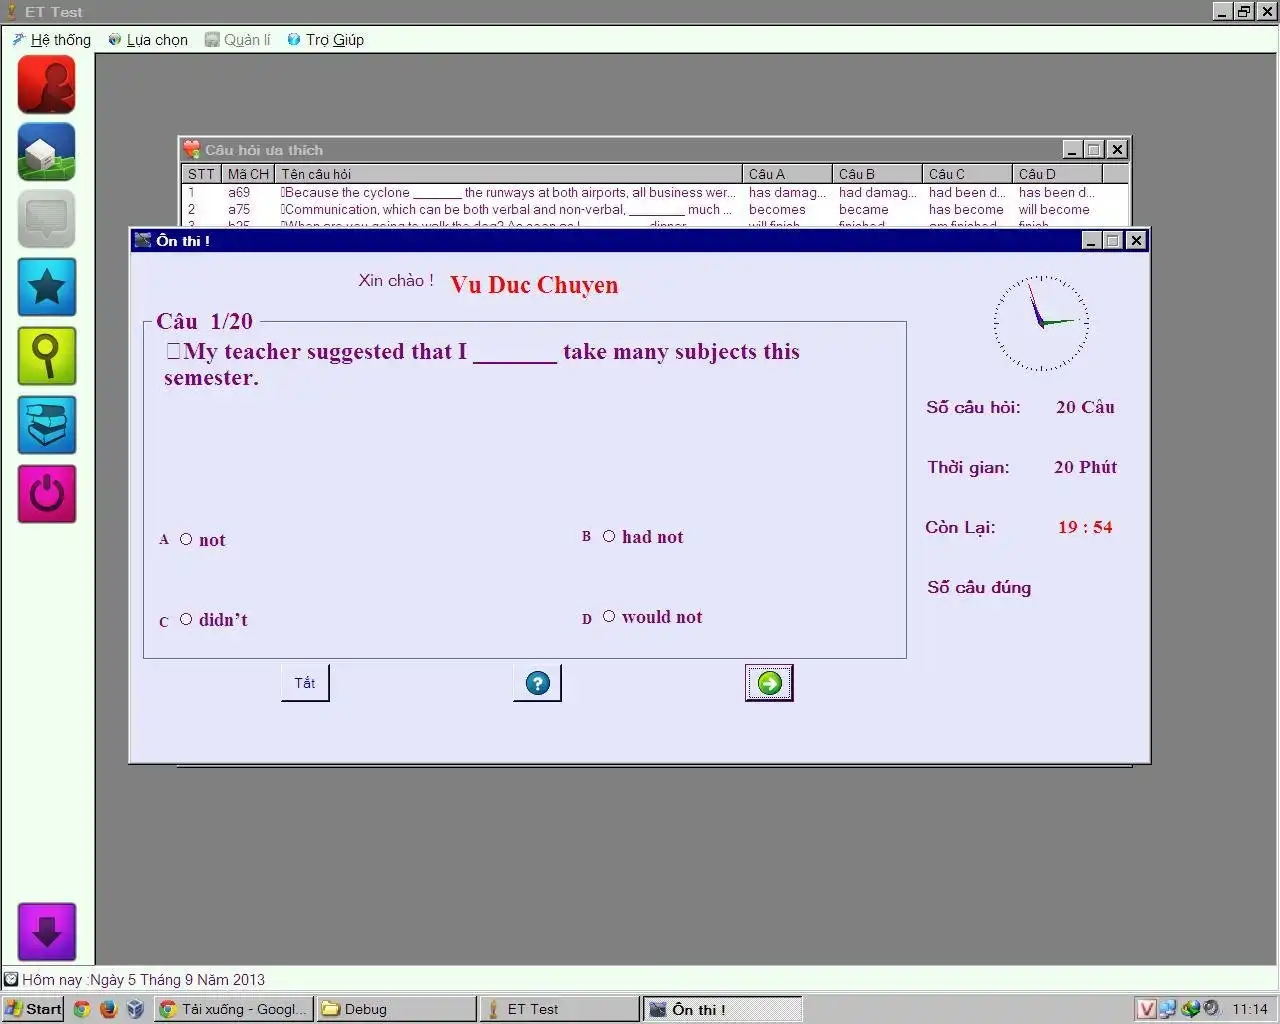Click the Mã CH column header
This screenshot has height=1024, width=1280.
pos(248,174)
